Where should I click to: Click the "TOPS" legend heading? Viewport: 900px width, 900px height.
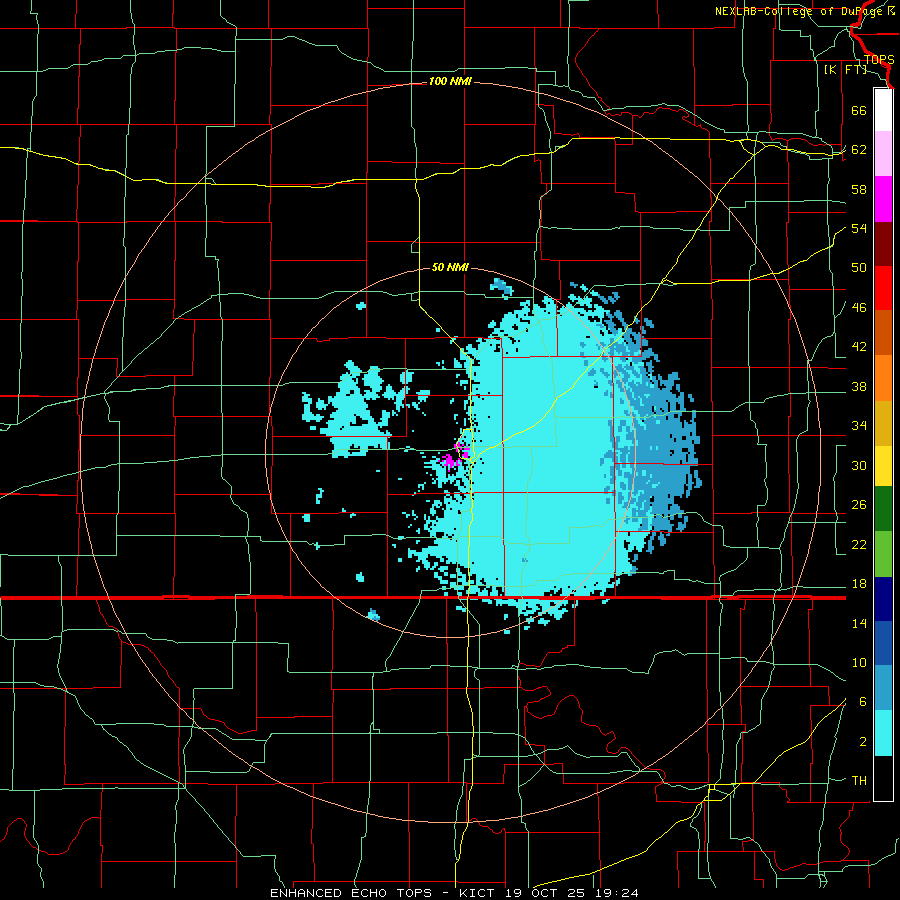[879, 60]
